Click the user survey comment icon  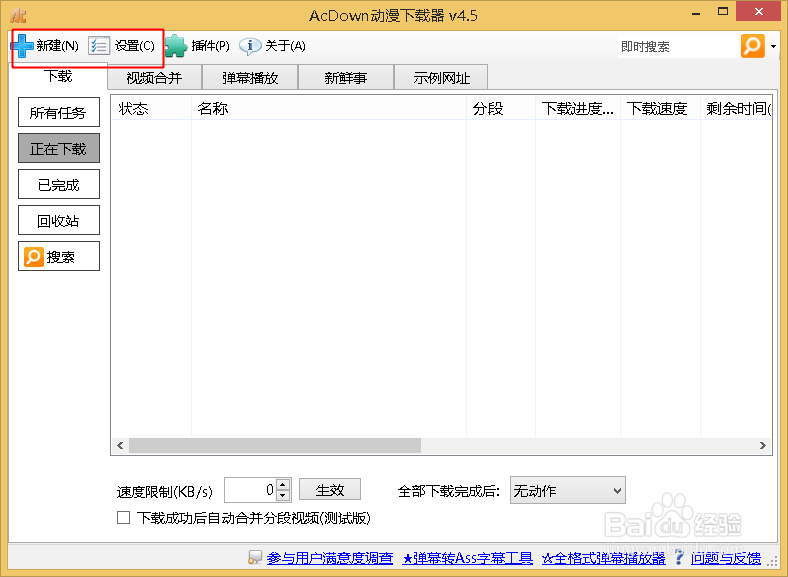(x=255, y=557)
